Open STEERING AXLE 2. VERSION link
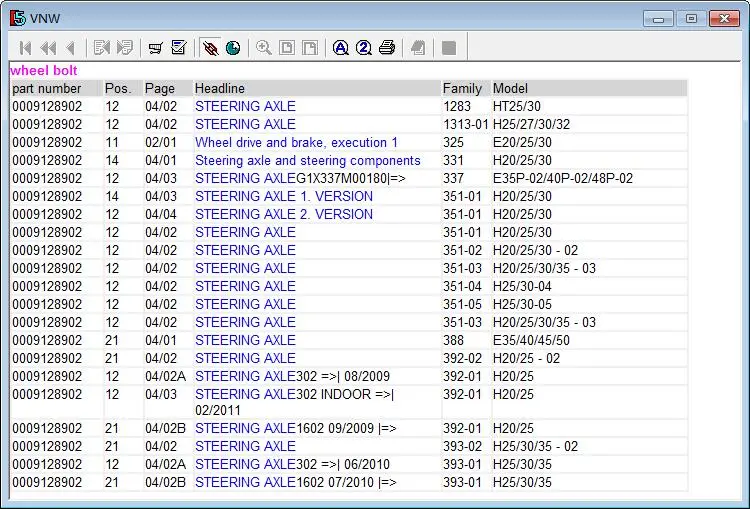Viewport: 750px width, 509px height. [284, 214]
